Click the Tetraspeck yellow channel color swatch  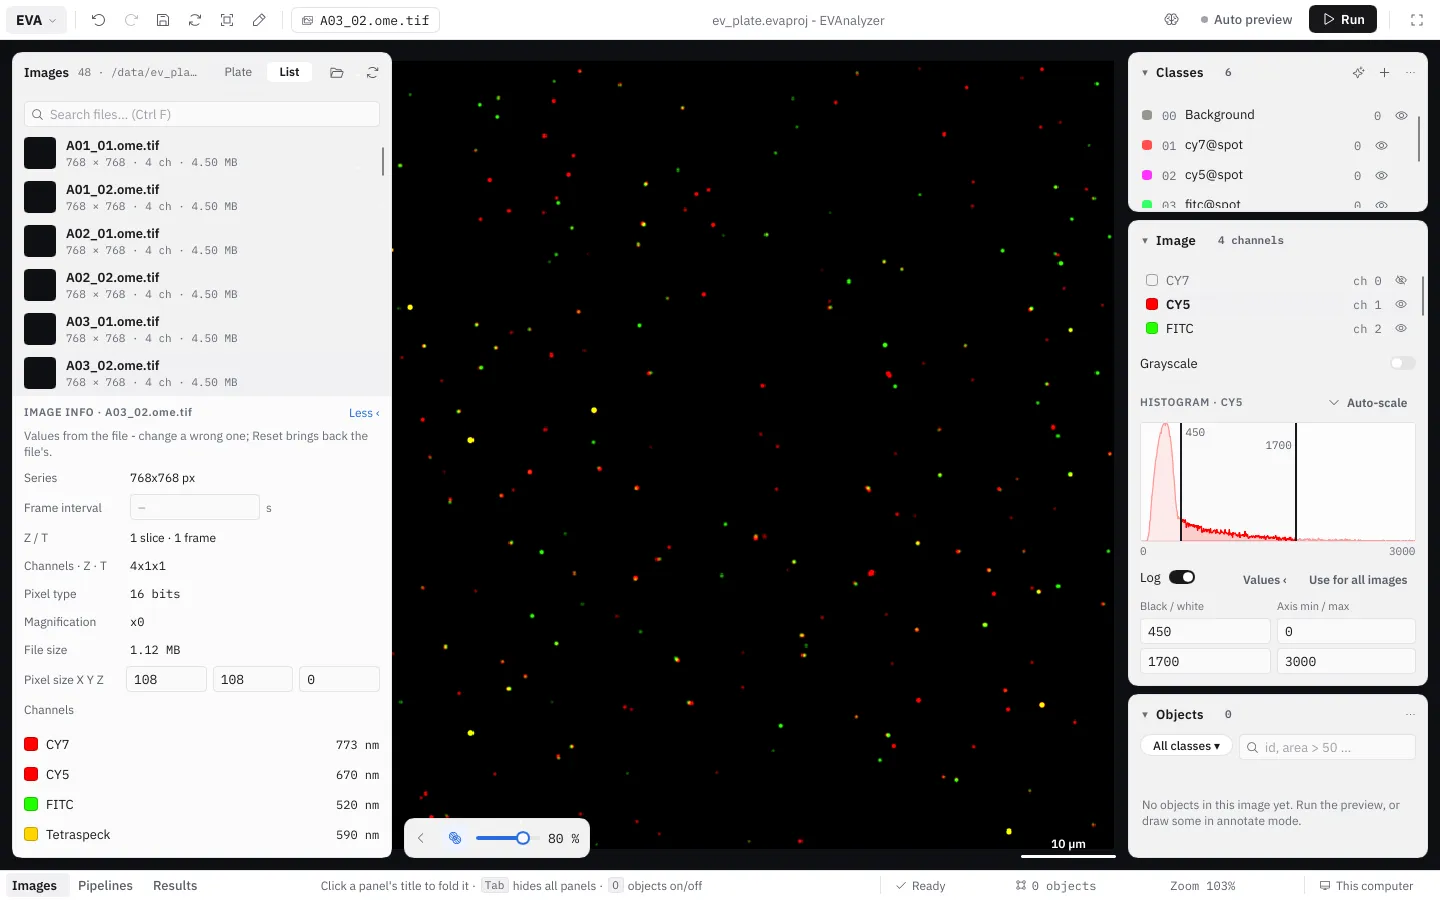coord(31,835)
